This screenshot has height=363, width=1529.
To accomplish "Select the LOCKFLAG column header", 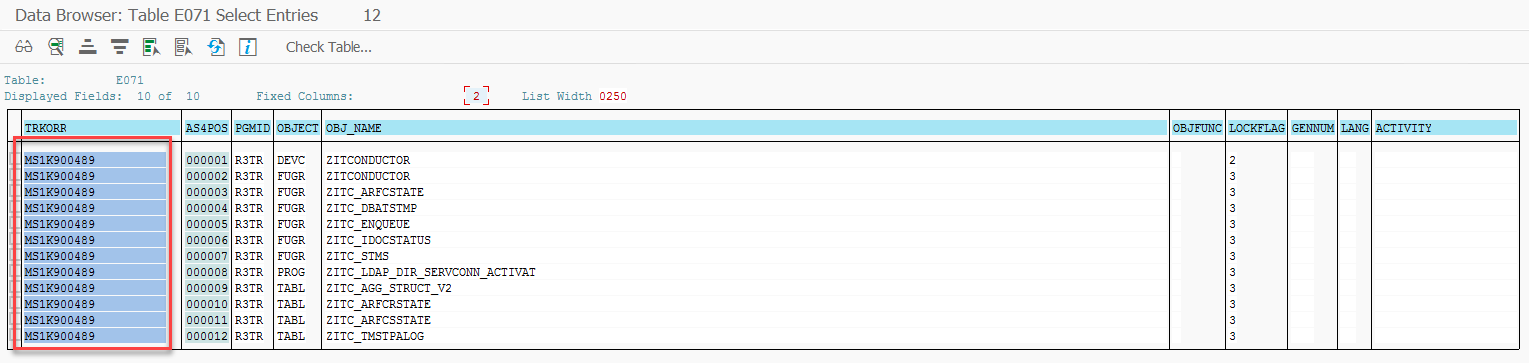I will (1256, 128).
